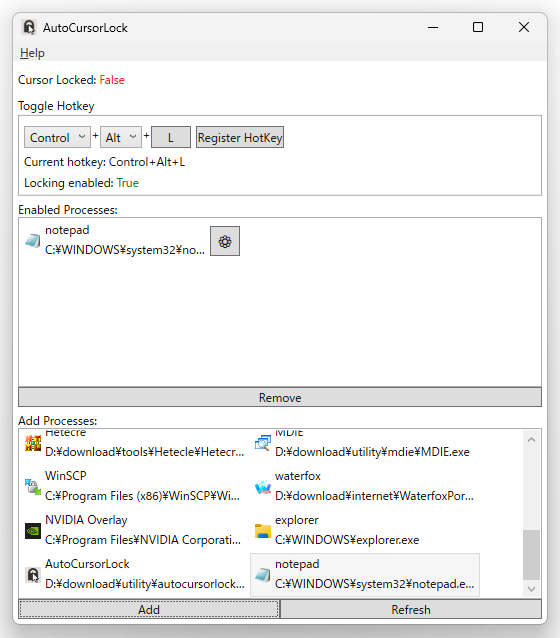Select the Hetecle process icon
The width and height of the screenshot is (560, 638).
tap(33, 443)
